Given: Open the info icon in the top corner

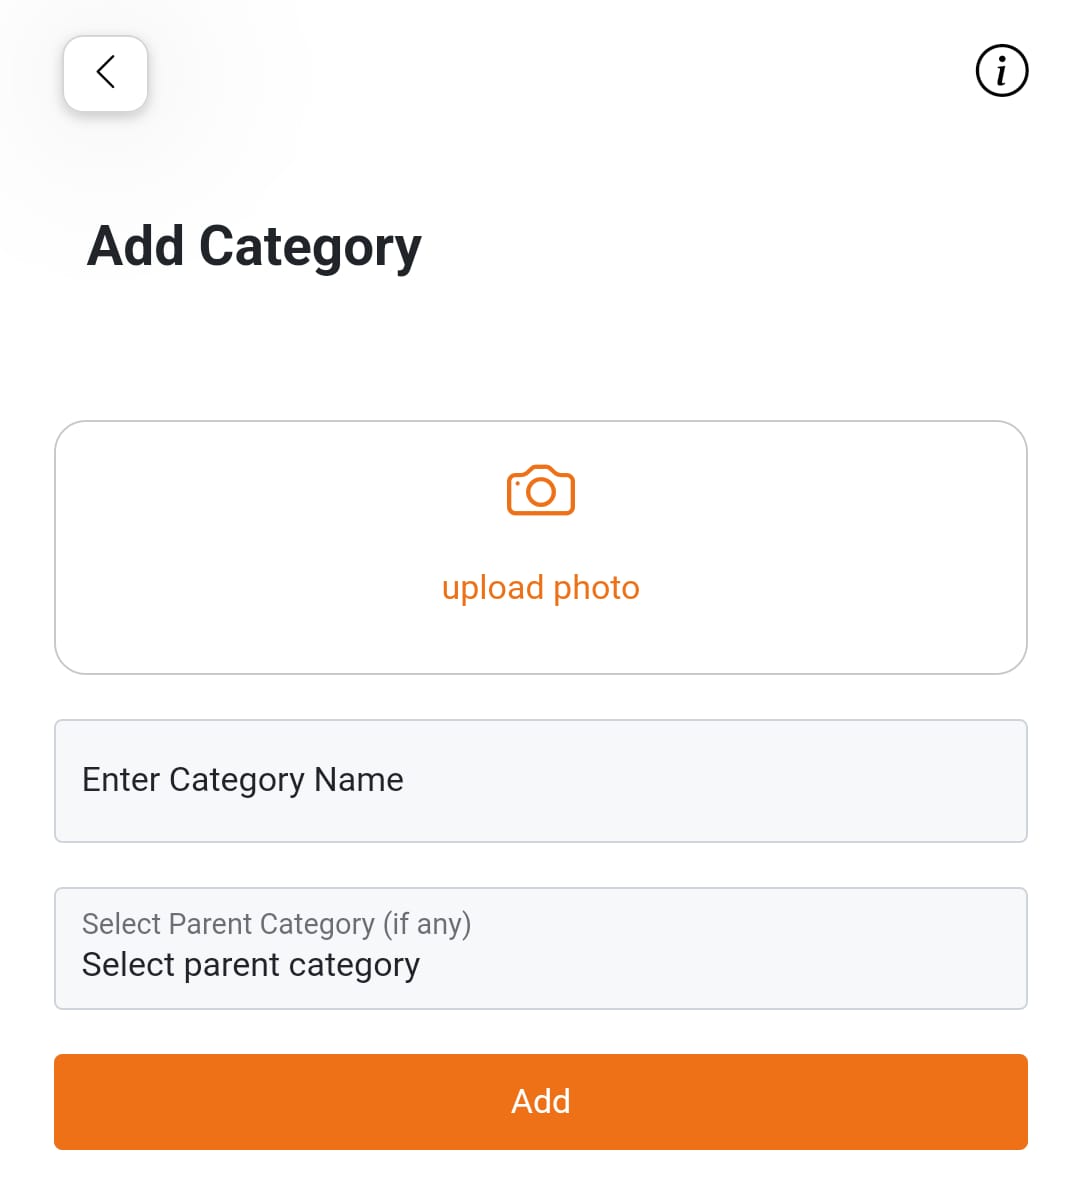Looking at the screenshot, I should coord(1001,71).
